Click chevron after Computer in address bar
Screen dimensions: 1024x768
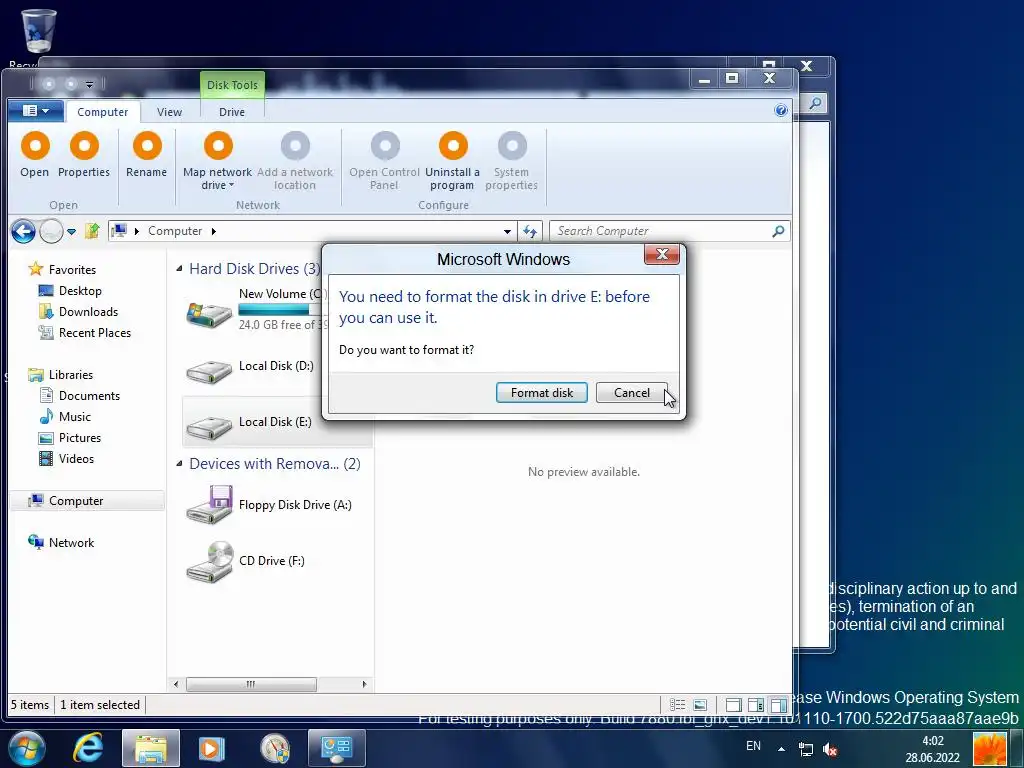(214, 231)
